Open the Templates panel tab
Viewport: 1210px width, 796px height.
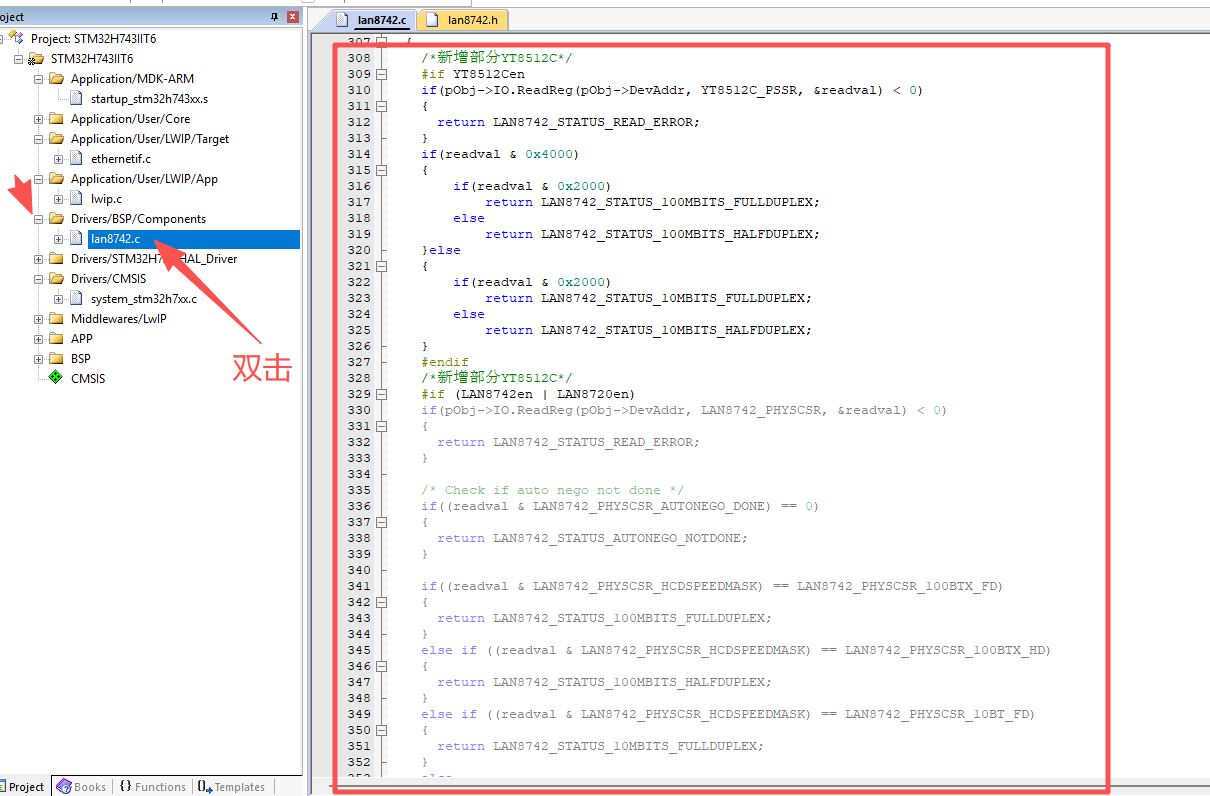click(x=231, y=787)
